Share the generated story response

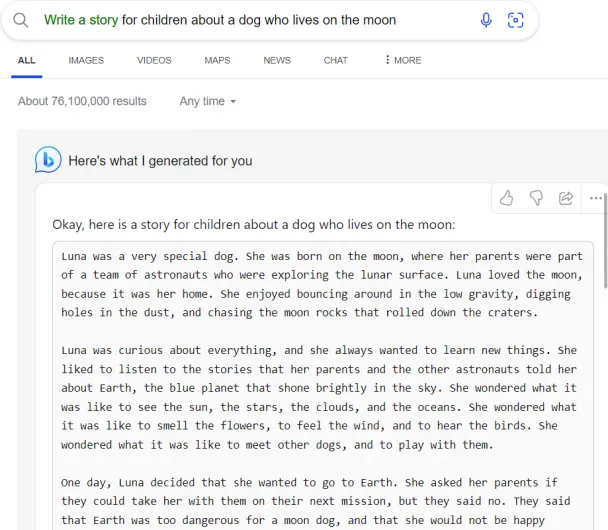(566, 198)
